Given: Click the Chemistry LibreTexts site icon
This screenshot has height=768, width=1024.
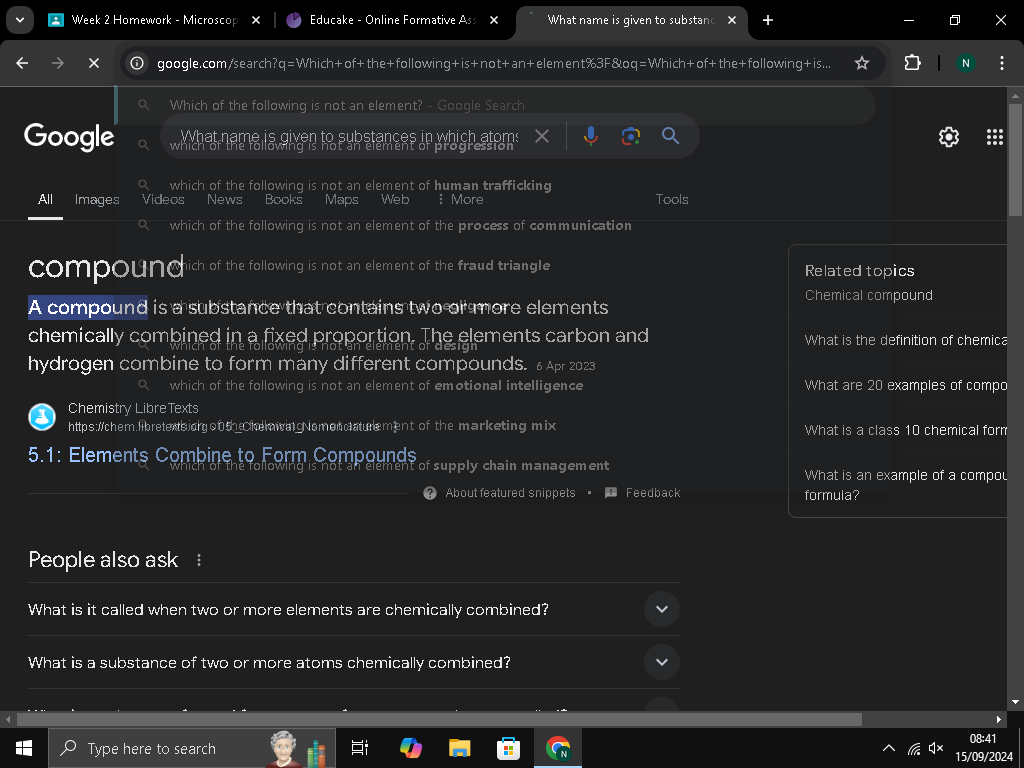Looking at the screenshot, I should [x=42, y=417].
